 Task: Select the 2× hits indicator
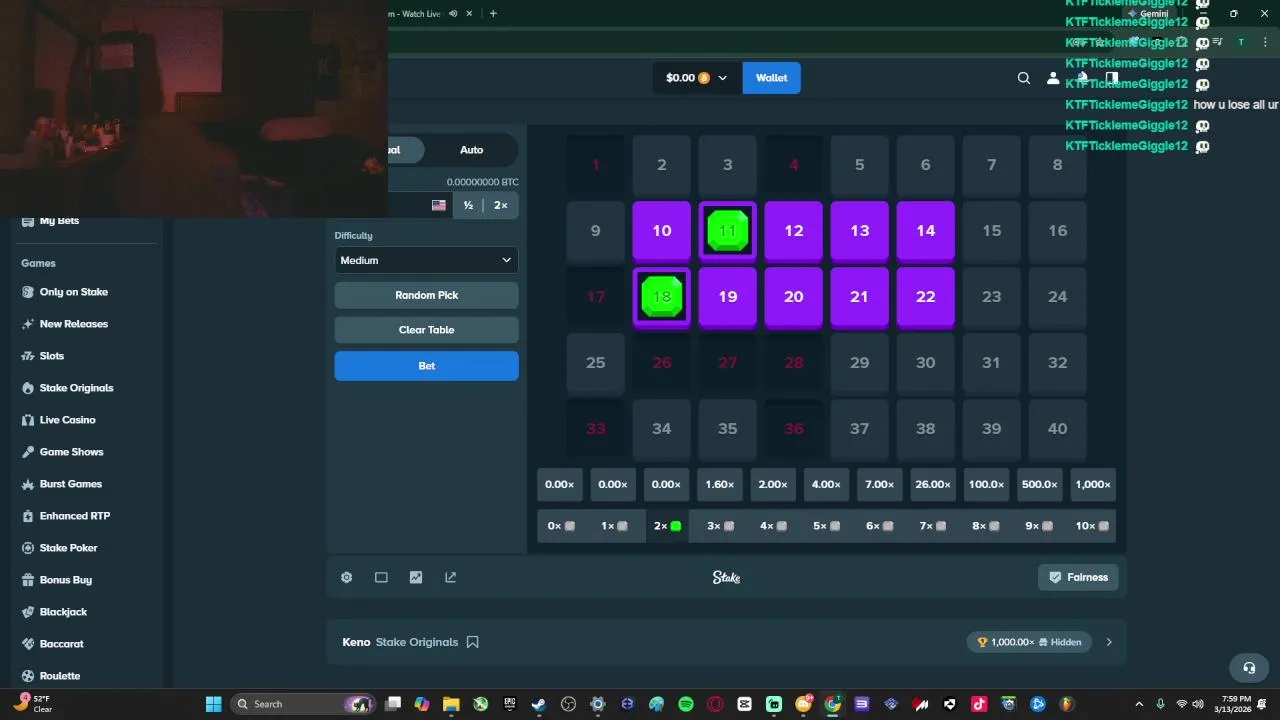point(668,526)
